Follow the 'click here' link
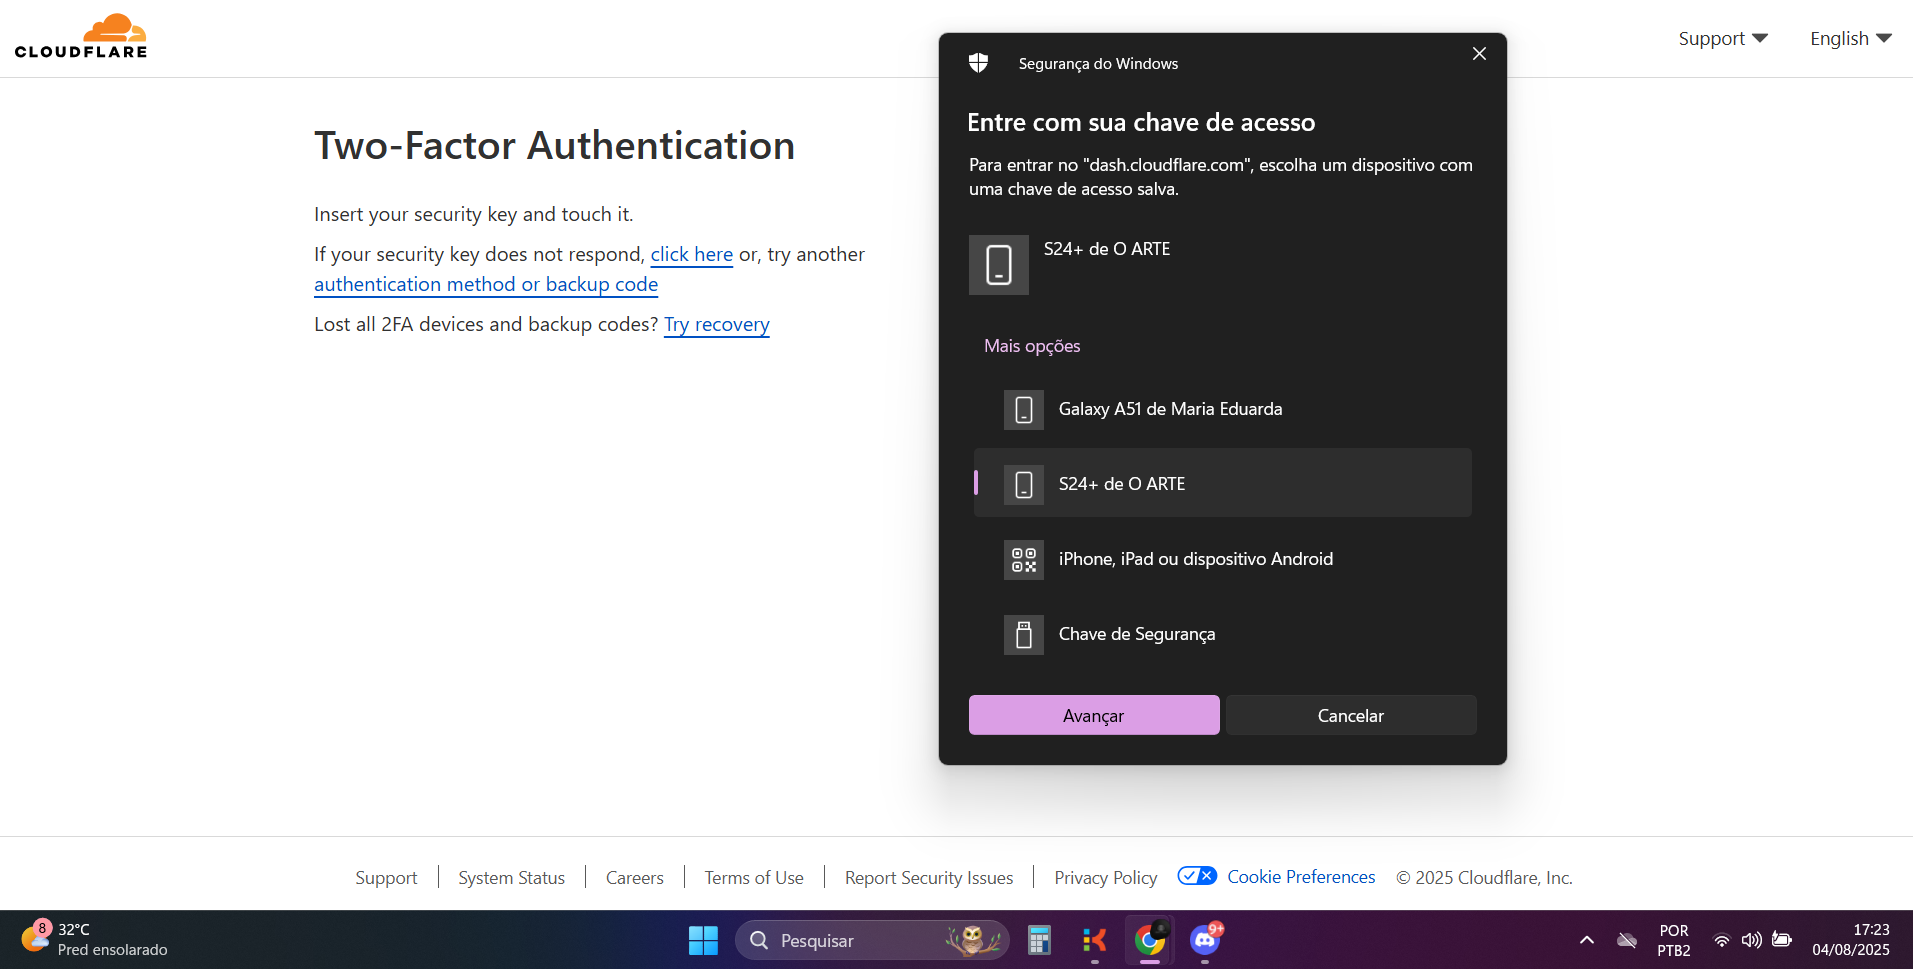Image resolution: width=1913 pixels, height=969 pixels. tap(692, 255)
